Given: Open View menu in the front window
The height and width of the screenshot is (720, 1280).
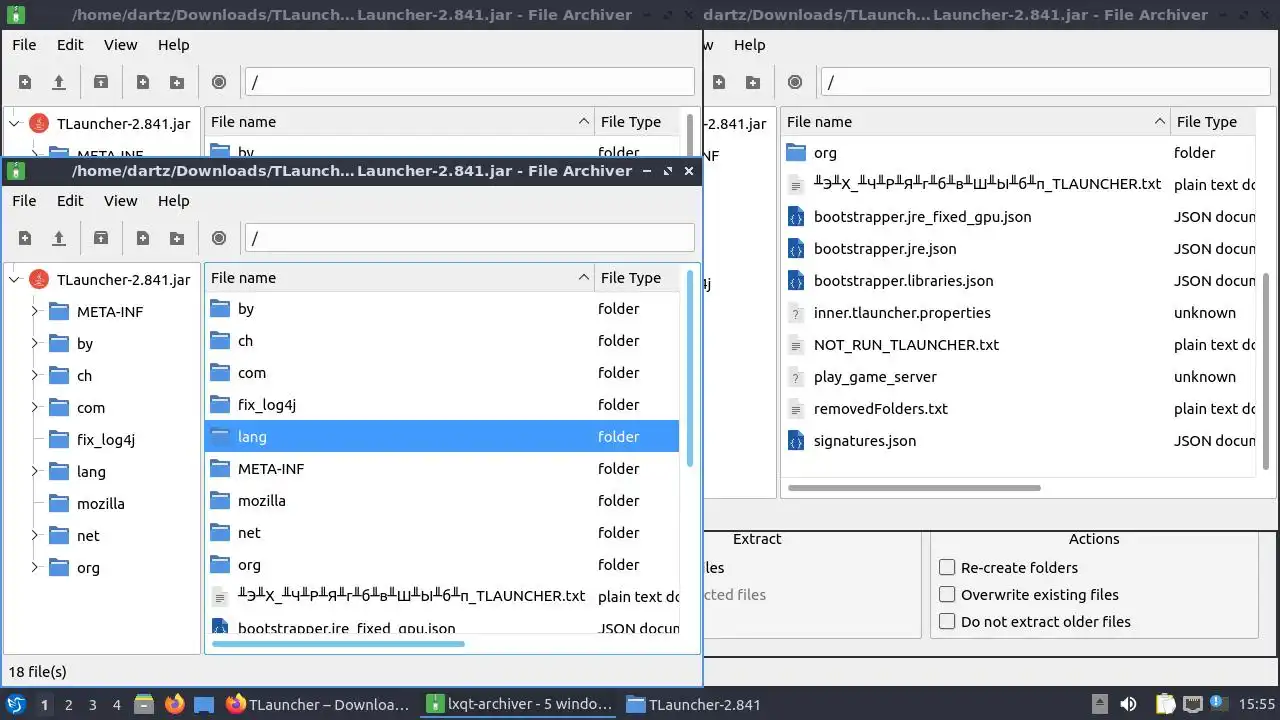Looking at the screenshot, I should pos(121,201).
